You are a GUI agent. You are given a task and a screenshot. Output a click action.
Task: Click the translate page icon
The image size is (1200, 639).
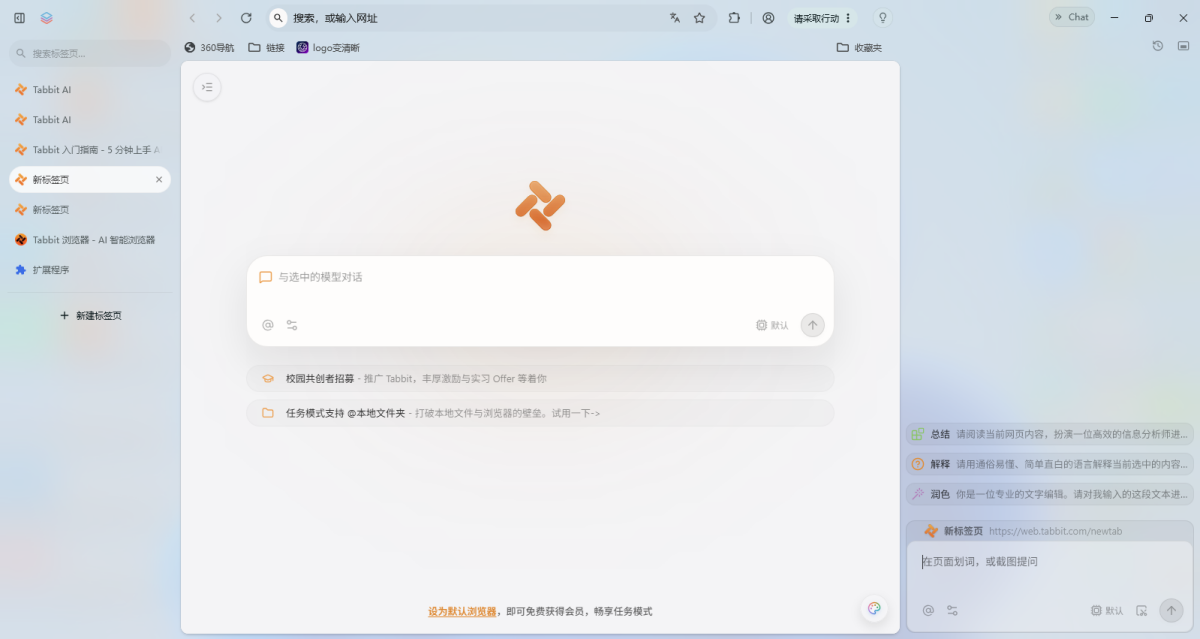(x=675, y=18)
